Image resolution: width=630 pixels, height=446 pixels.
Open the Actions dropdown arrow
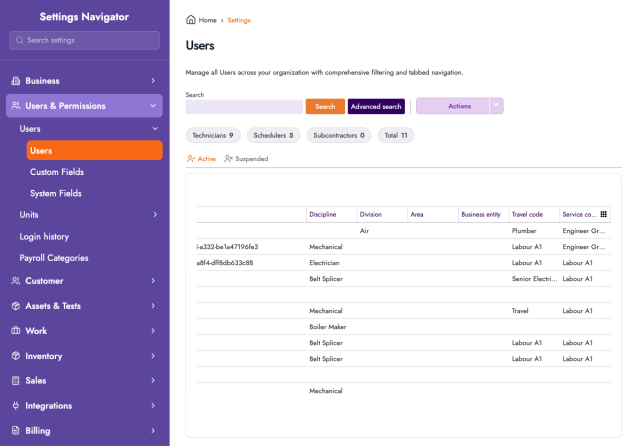point(497,106)
